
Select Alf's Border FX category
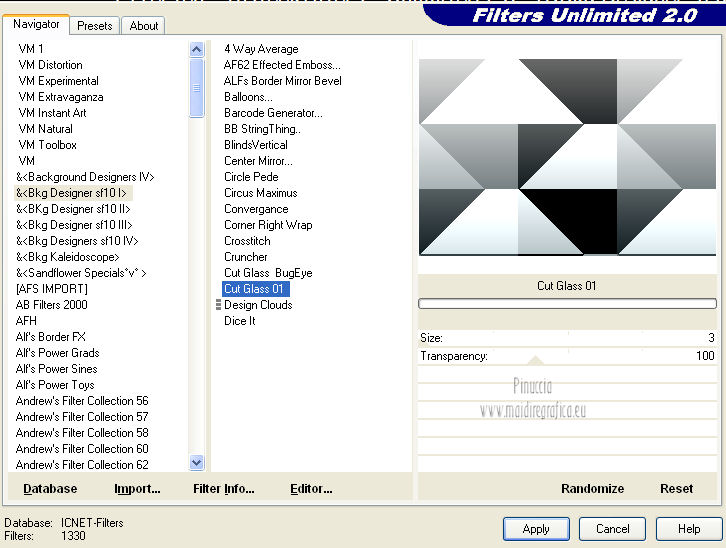coord(50,337)
